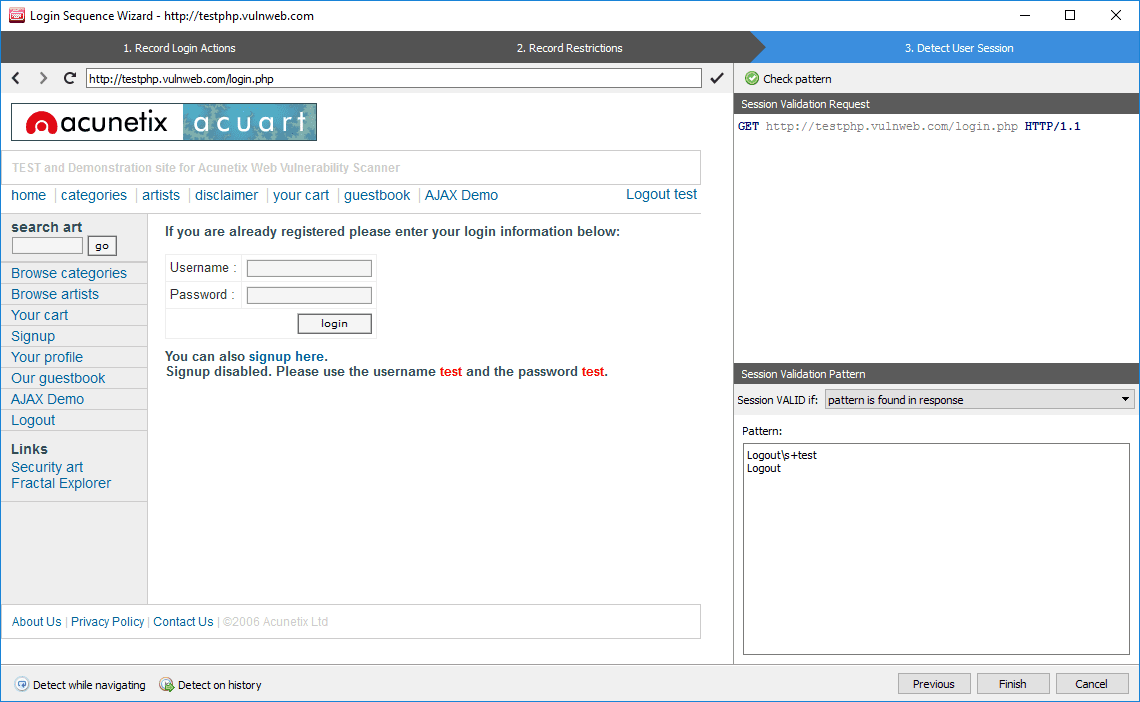
Task: Click the Logout\s+test pattern line
Action: click(782, 455)
